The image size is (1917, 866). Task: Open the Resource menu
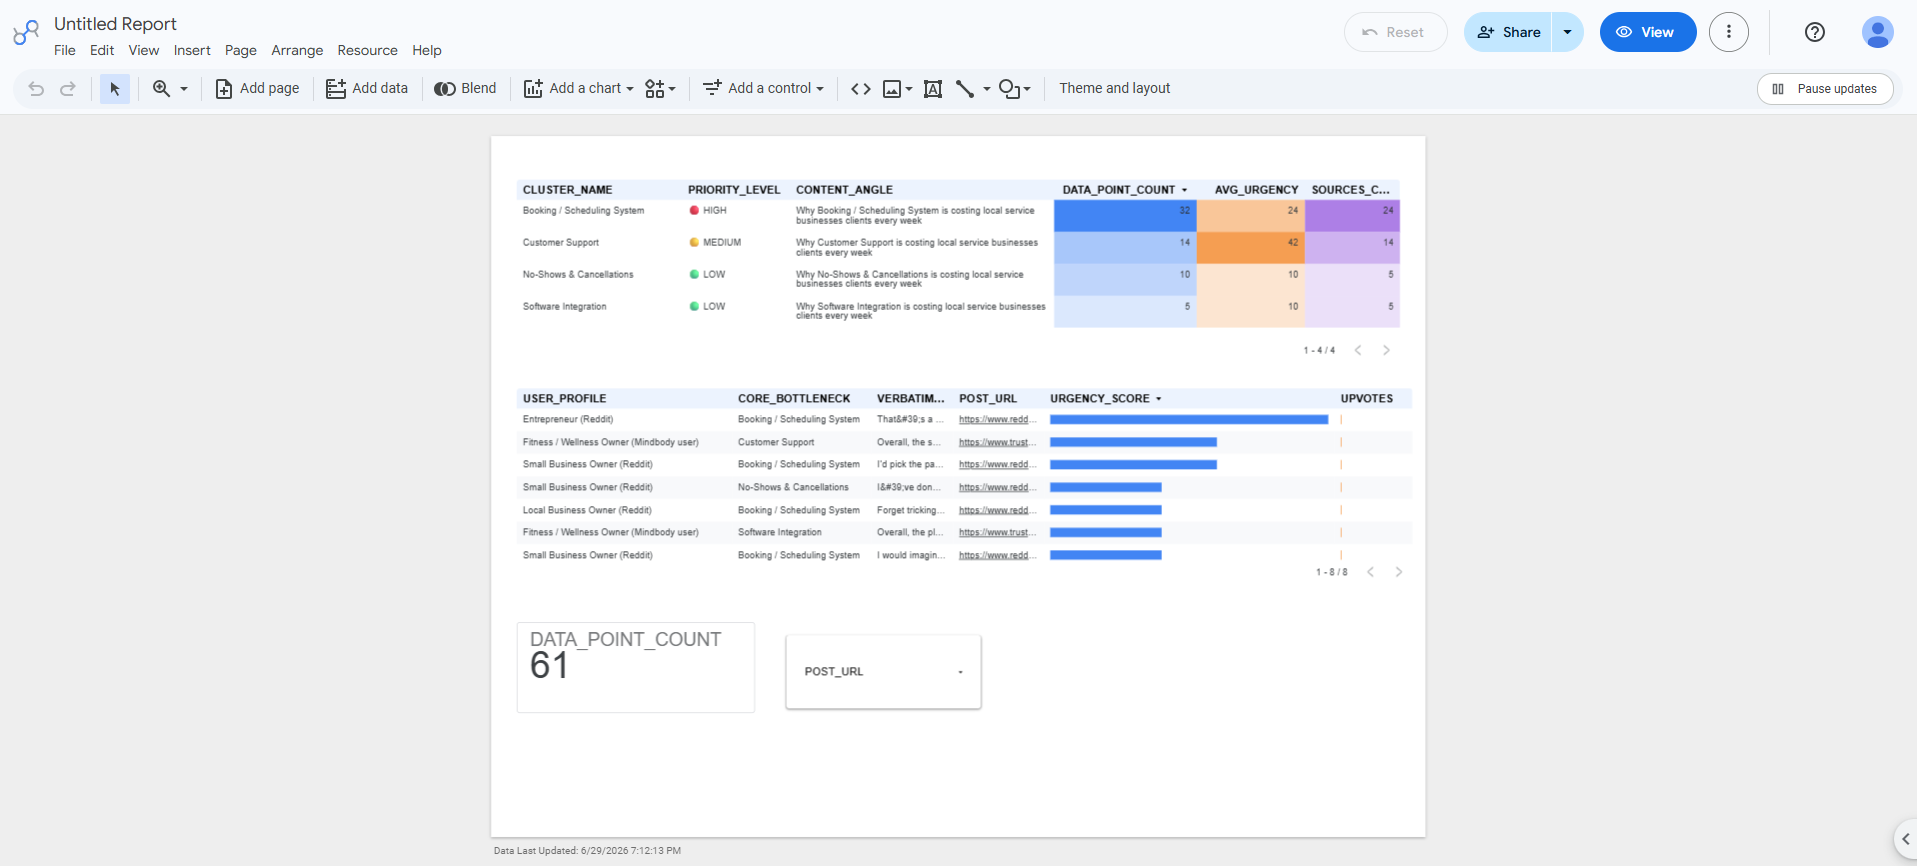click(x=367, y=50)
